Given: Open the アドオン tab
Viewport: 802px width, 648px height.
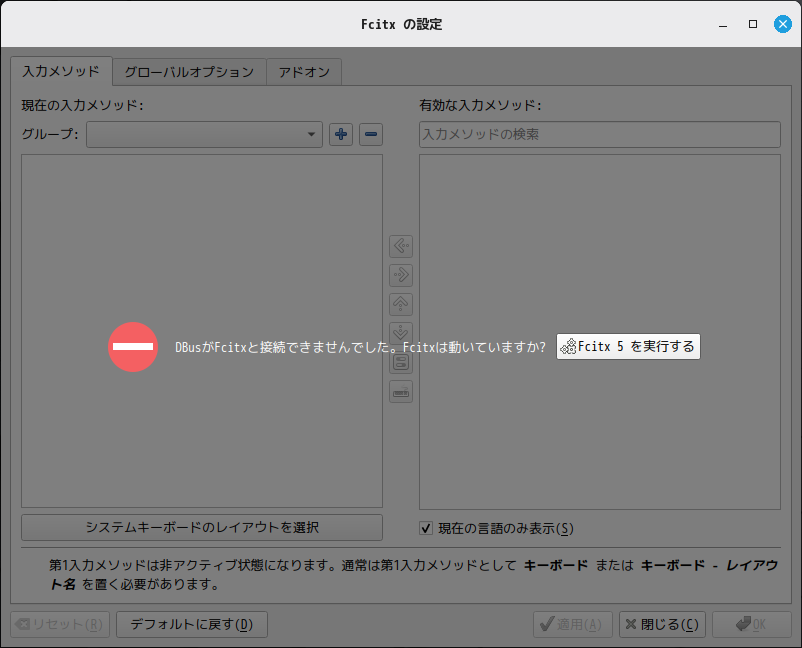Looking at the screenshot, I should pyautogui.click(x=304, y=72).
